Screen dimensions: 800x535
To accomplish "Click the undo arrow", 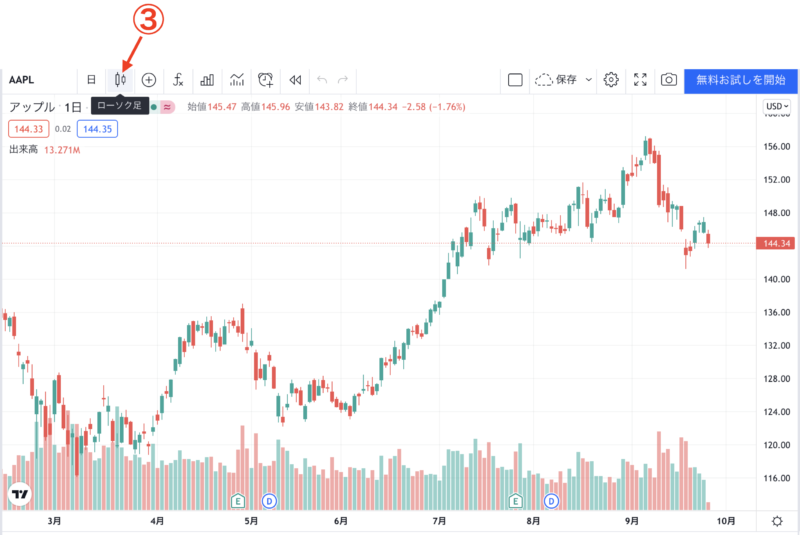I will 322,80.
